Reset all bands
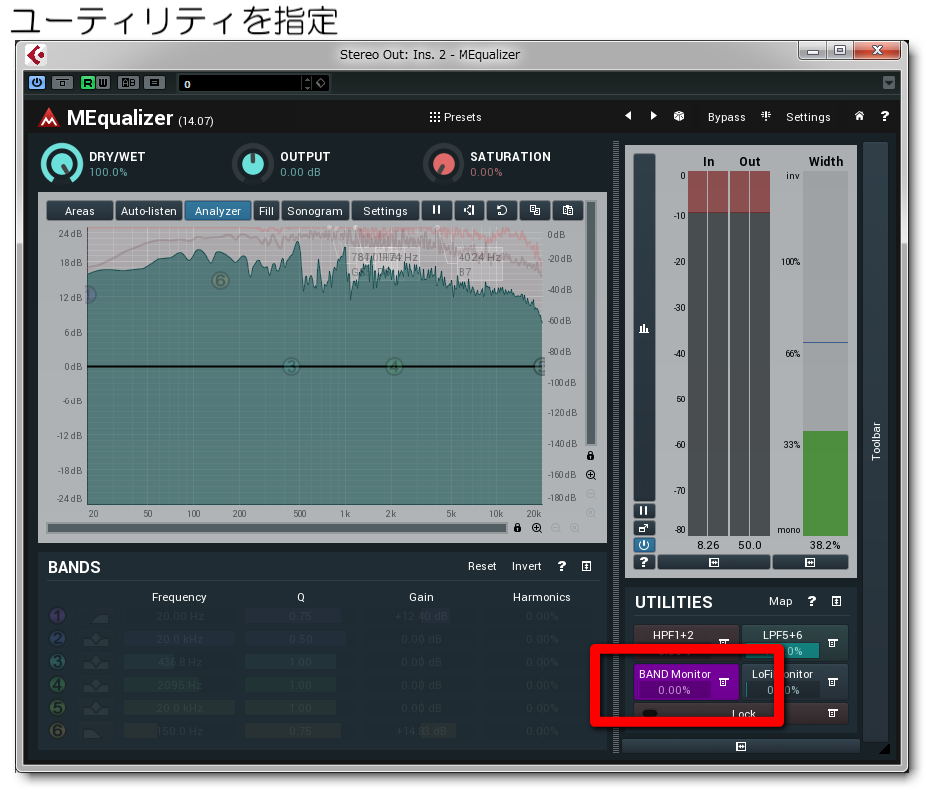 click(482, 566)
